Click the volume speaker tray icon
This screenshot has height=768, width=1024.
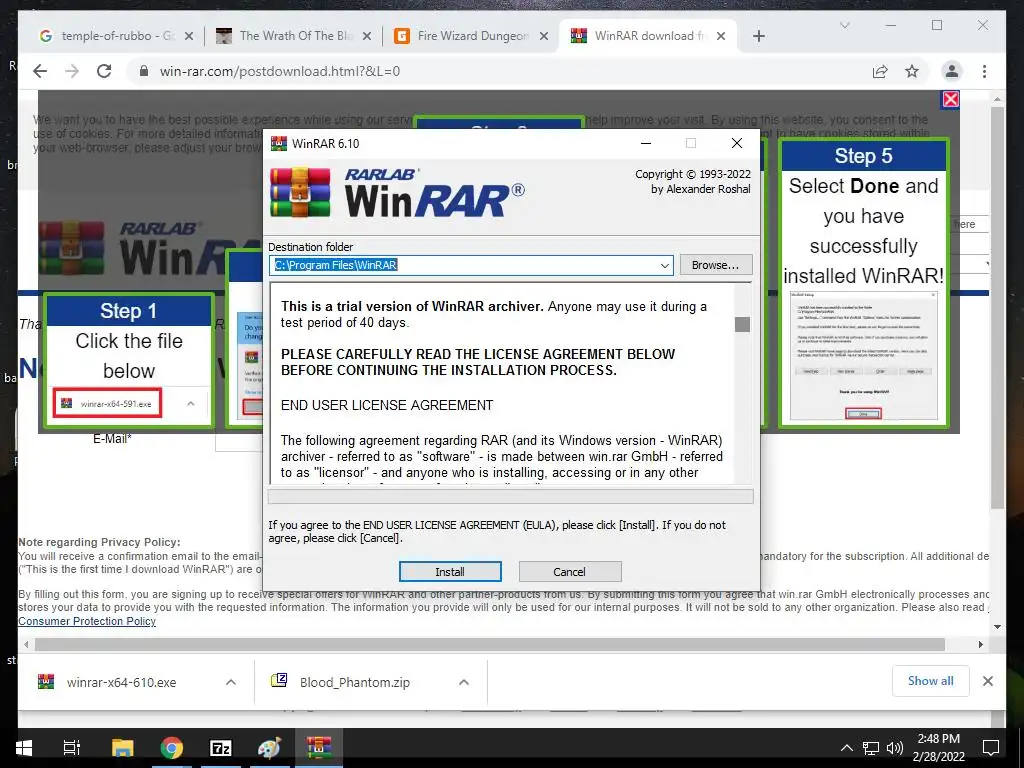coord(895,748)
